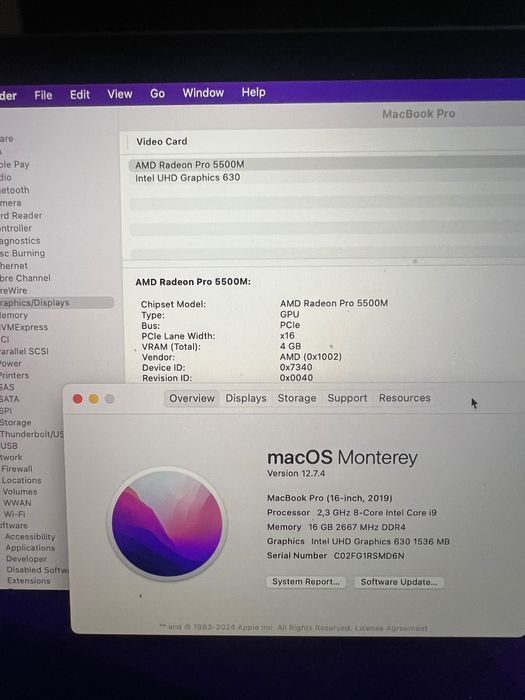
Task: Select Thunderbolt/USB4 in the sidebar
Action: click(32, 434)
